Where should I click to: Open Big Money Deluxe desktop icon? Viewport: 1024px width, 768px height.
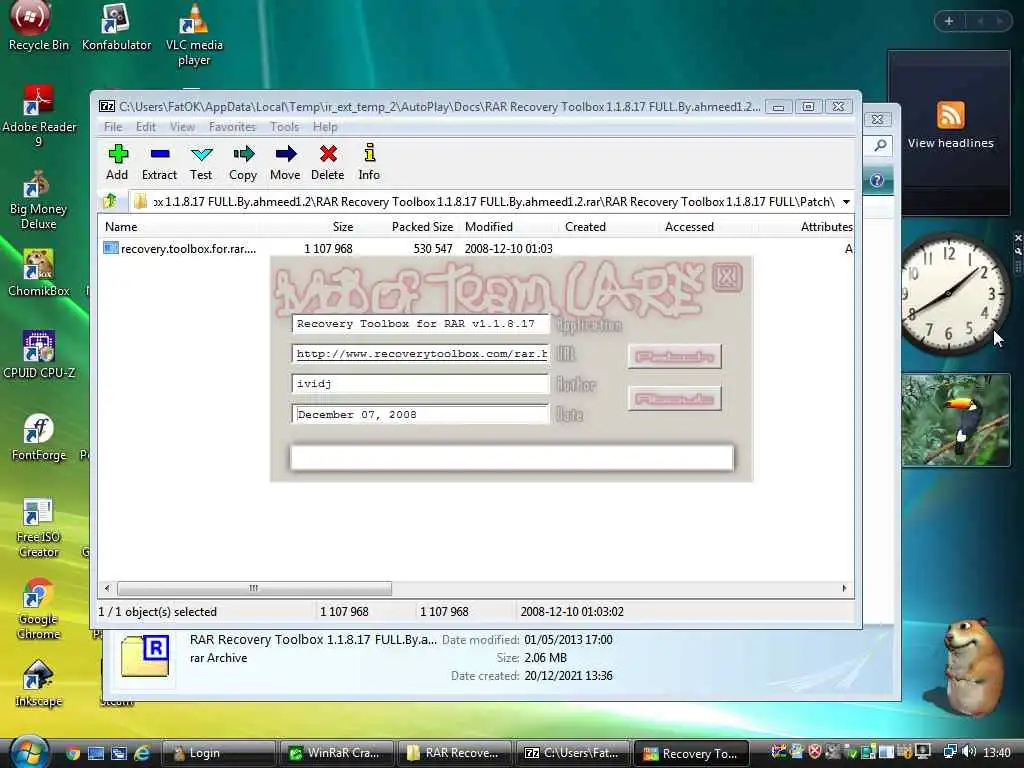point(39,199)
